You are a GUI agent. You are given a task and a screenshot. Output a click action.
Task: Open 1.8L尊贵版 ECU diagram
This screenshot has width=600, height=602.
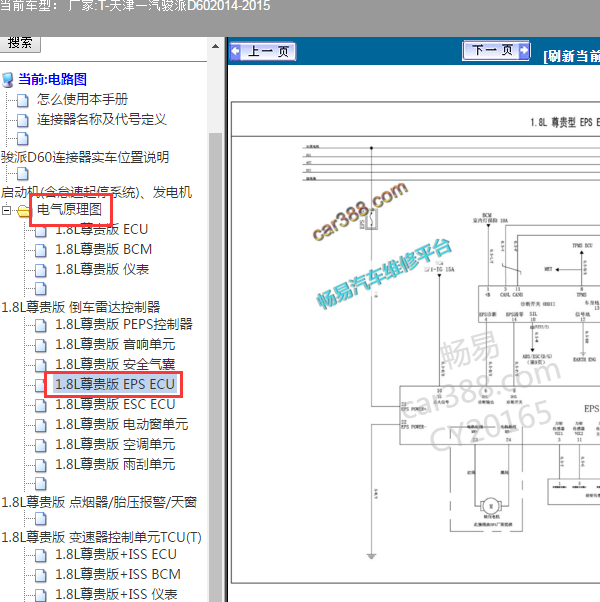(x=101, y=229)
